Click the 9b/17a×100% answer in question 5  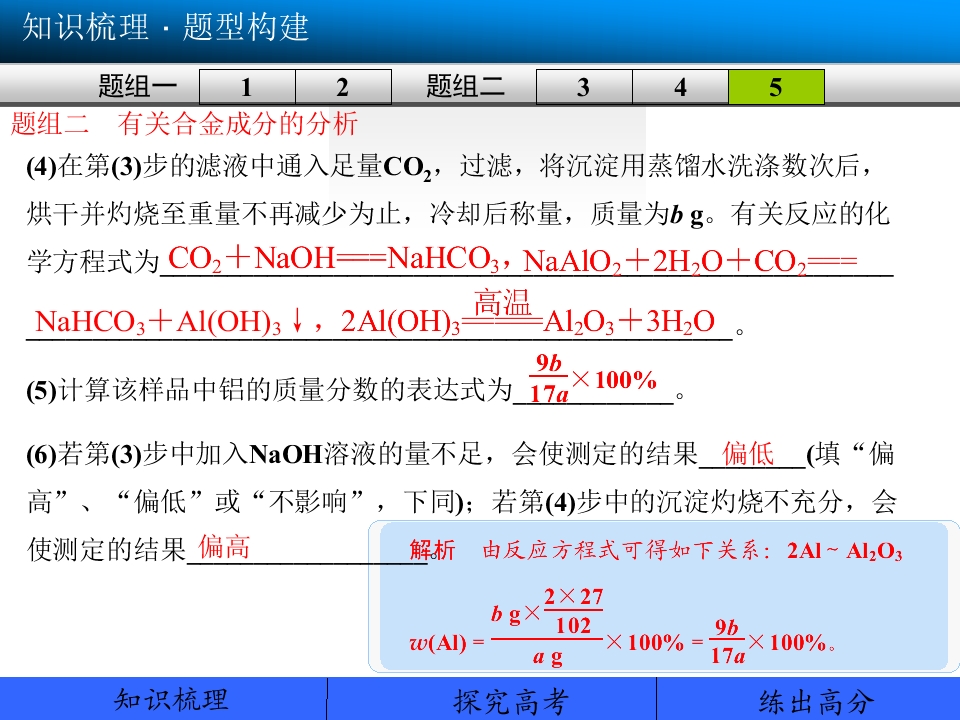click(593, 380)
